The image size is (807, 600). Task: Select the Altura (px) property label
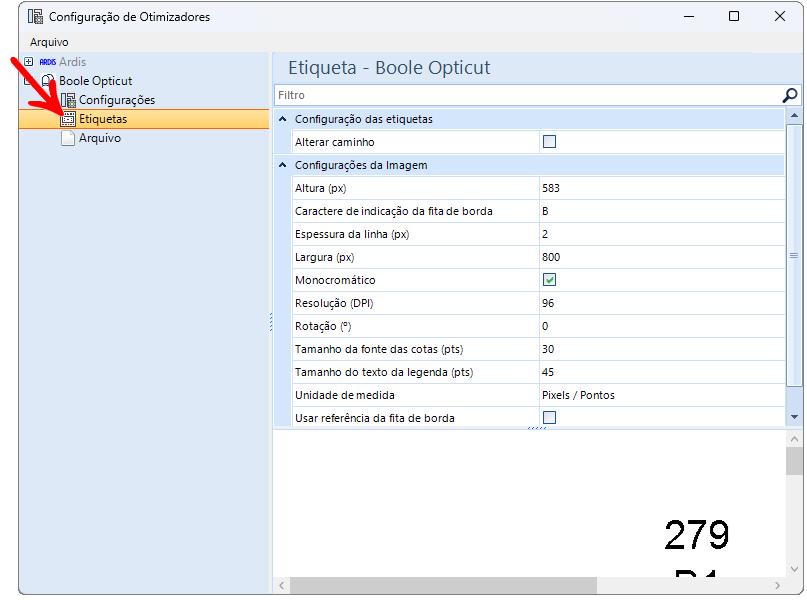(321, 188)
